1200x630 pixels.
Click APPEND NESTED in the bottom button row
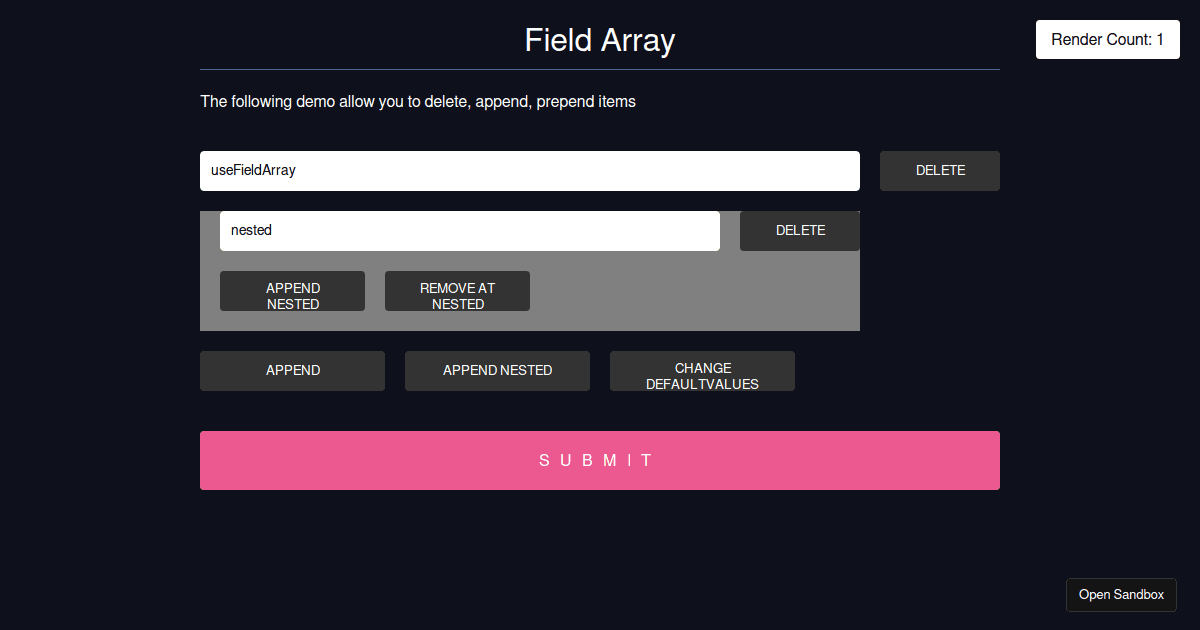(x=497, y=370)
